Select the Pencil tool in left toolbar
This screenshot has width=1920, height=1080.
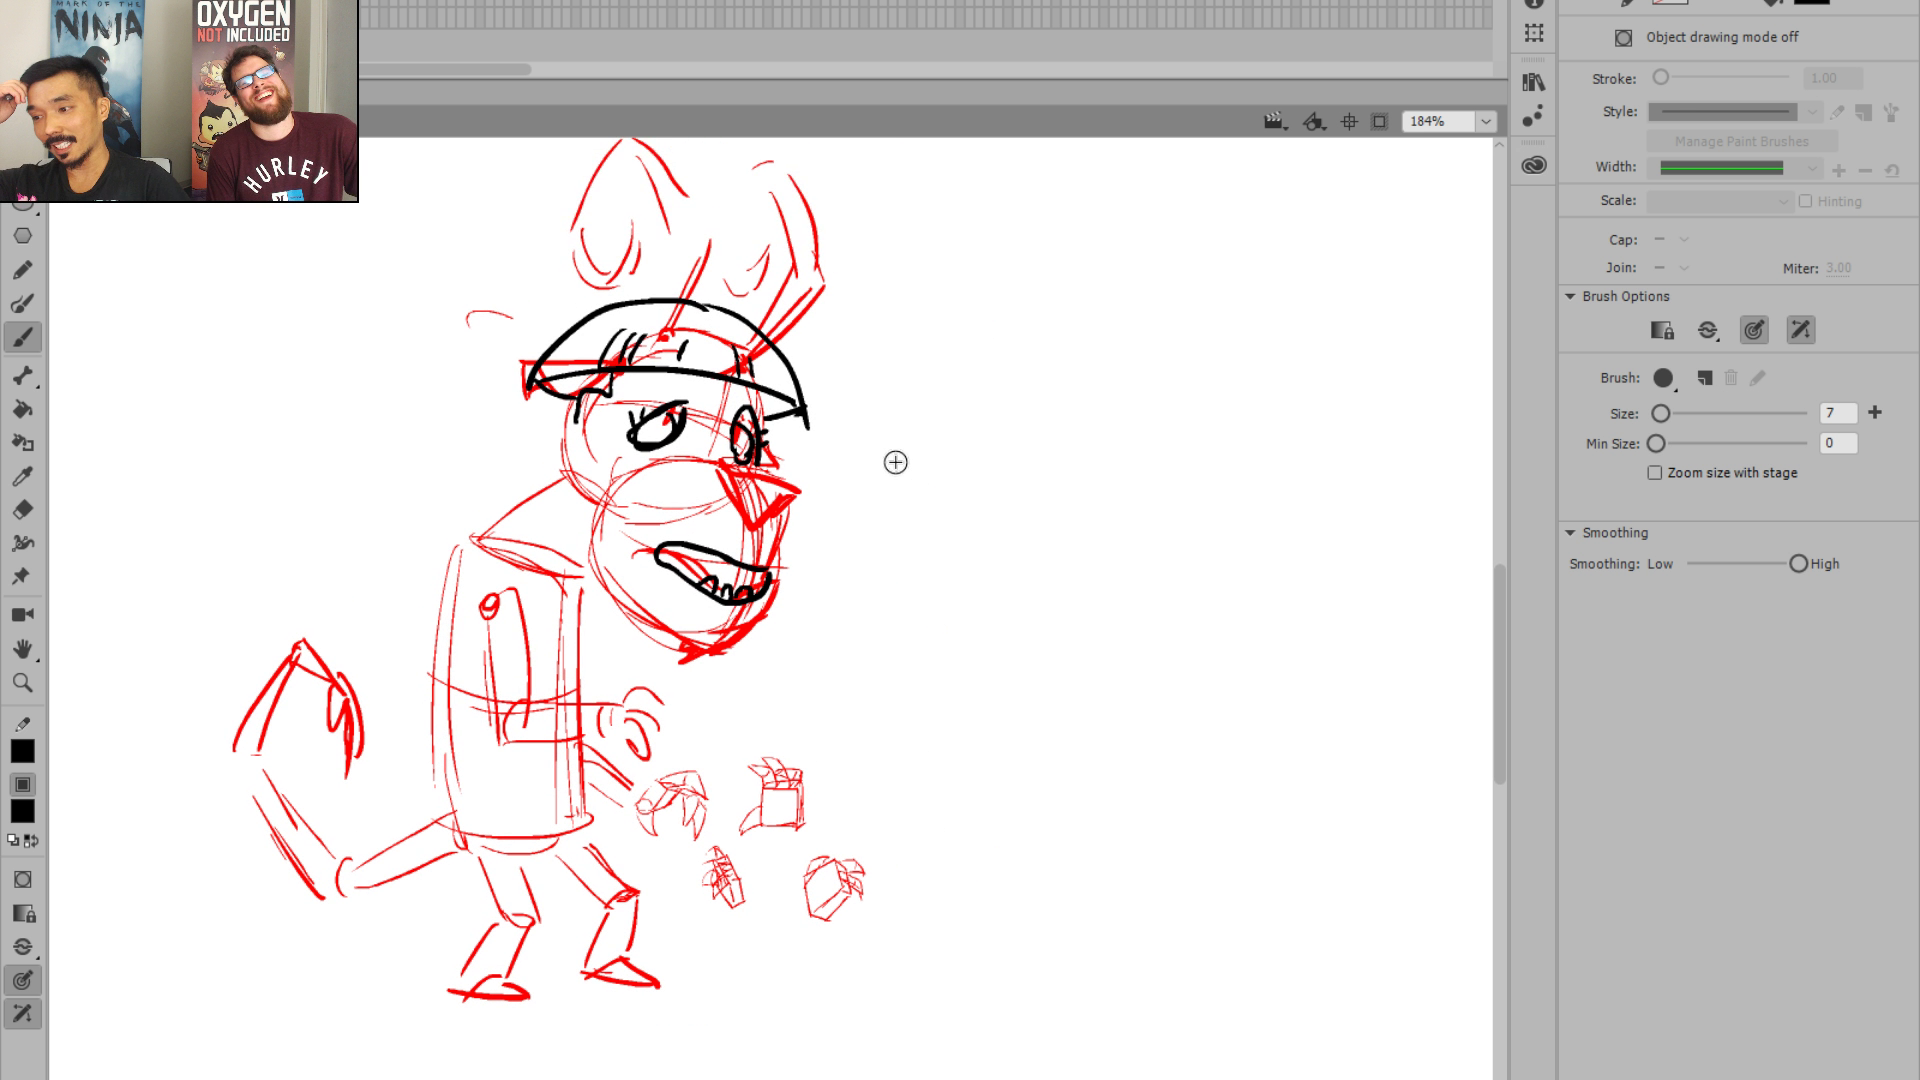(22, 270)
